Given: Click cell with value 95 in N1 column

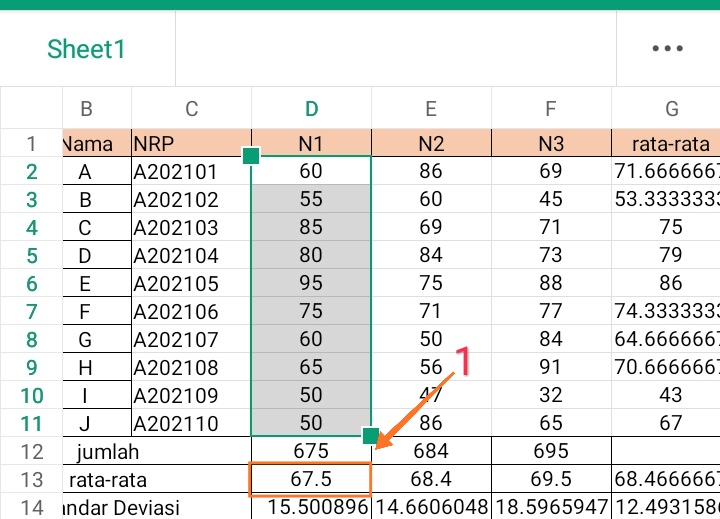Looking at the screenshot, I should (x=311, y=283).
